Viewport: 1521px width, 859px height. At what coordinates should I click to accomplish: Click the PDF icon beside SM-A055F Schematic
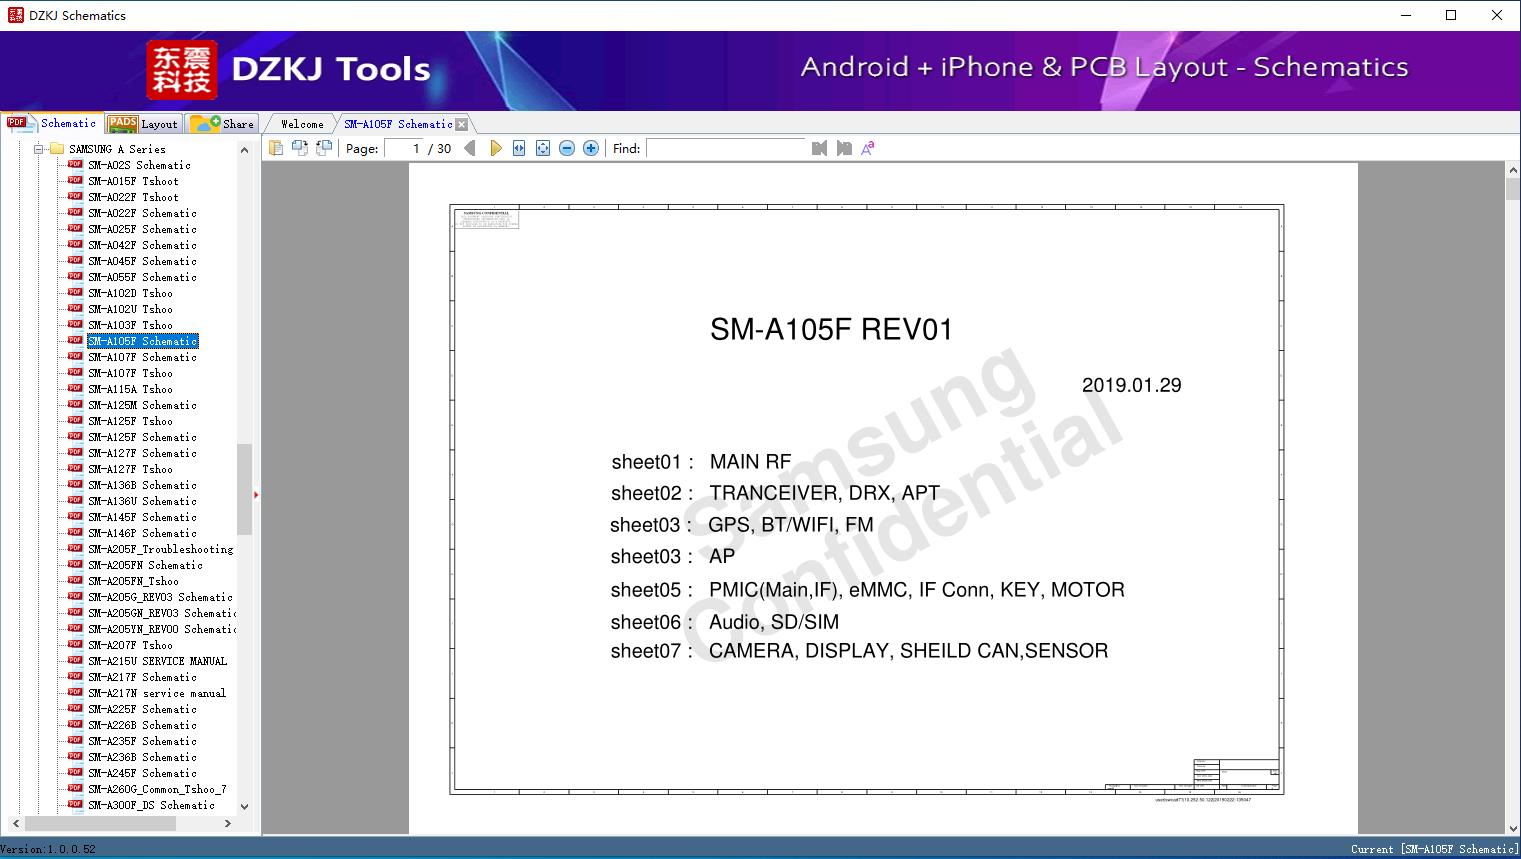tap(75, 277)
